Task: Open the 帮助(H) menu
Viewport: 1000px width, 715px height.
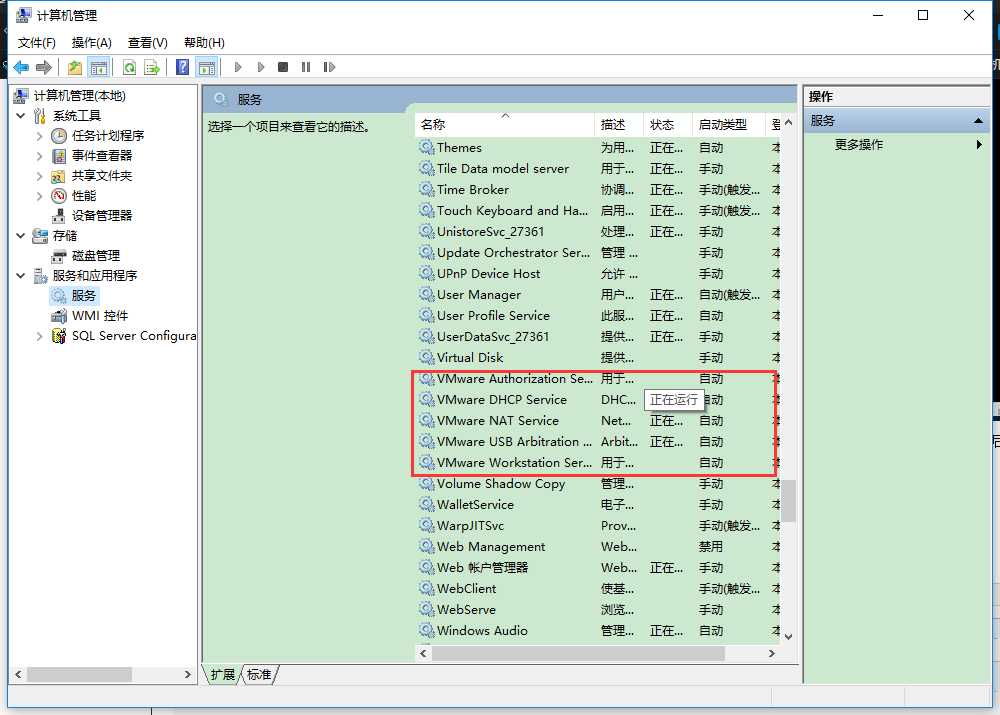Action: pyautogui.click(x=204, y=43)
